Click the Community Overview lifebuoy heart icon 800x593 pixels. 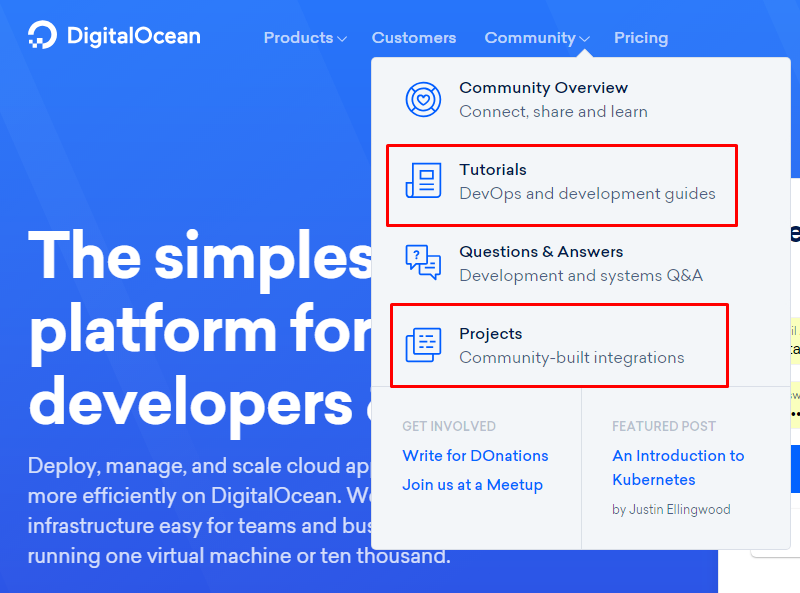423,100
